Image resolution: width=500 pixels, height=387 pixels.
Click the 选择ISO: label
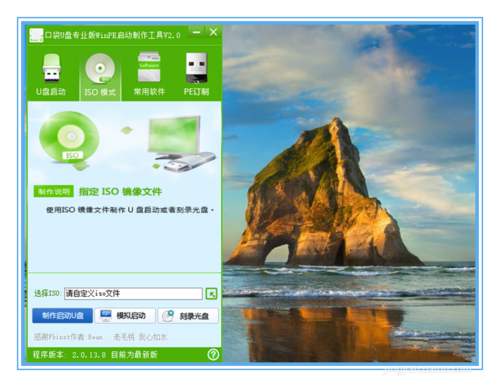coord(47,293)
